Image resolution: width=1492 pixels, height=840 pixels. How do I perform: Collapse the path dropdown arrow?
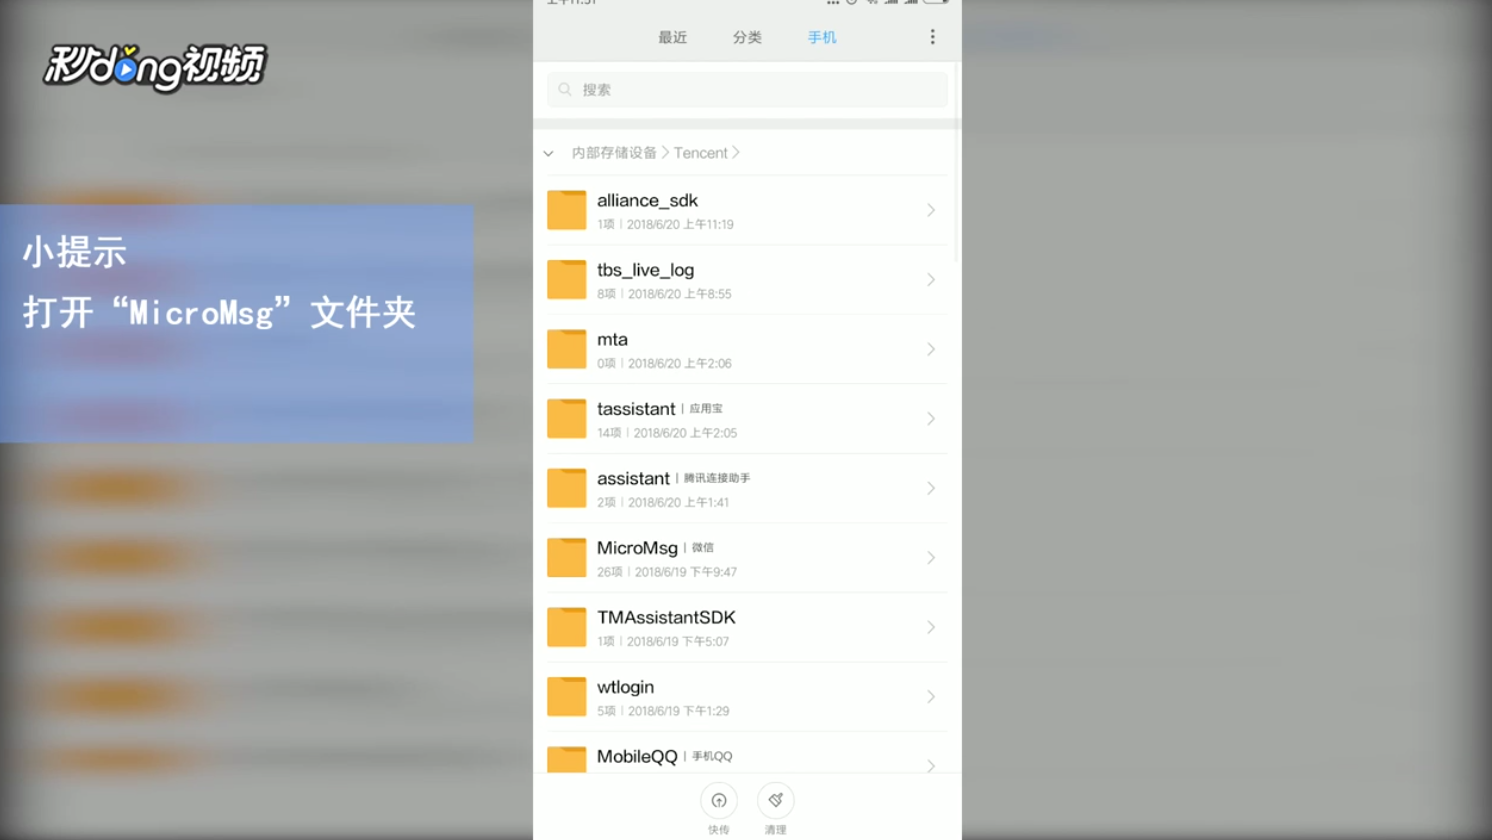[x=548, y=153]
